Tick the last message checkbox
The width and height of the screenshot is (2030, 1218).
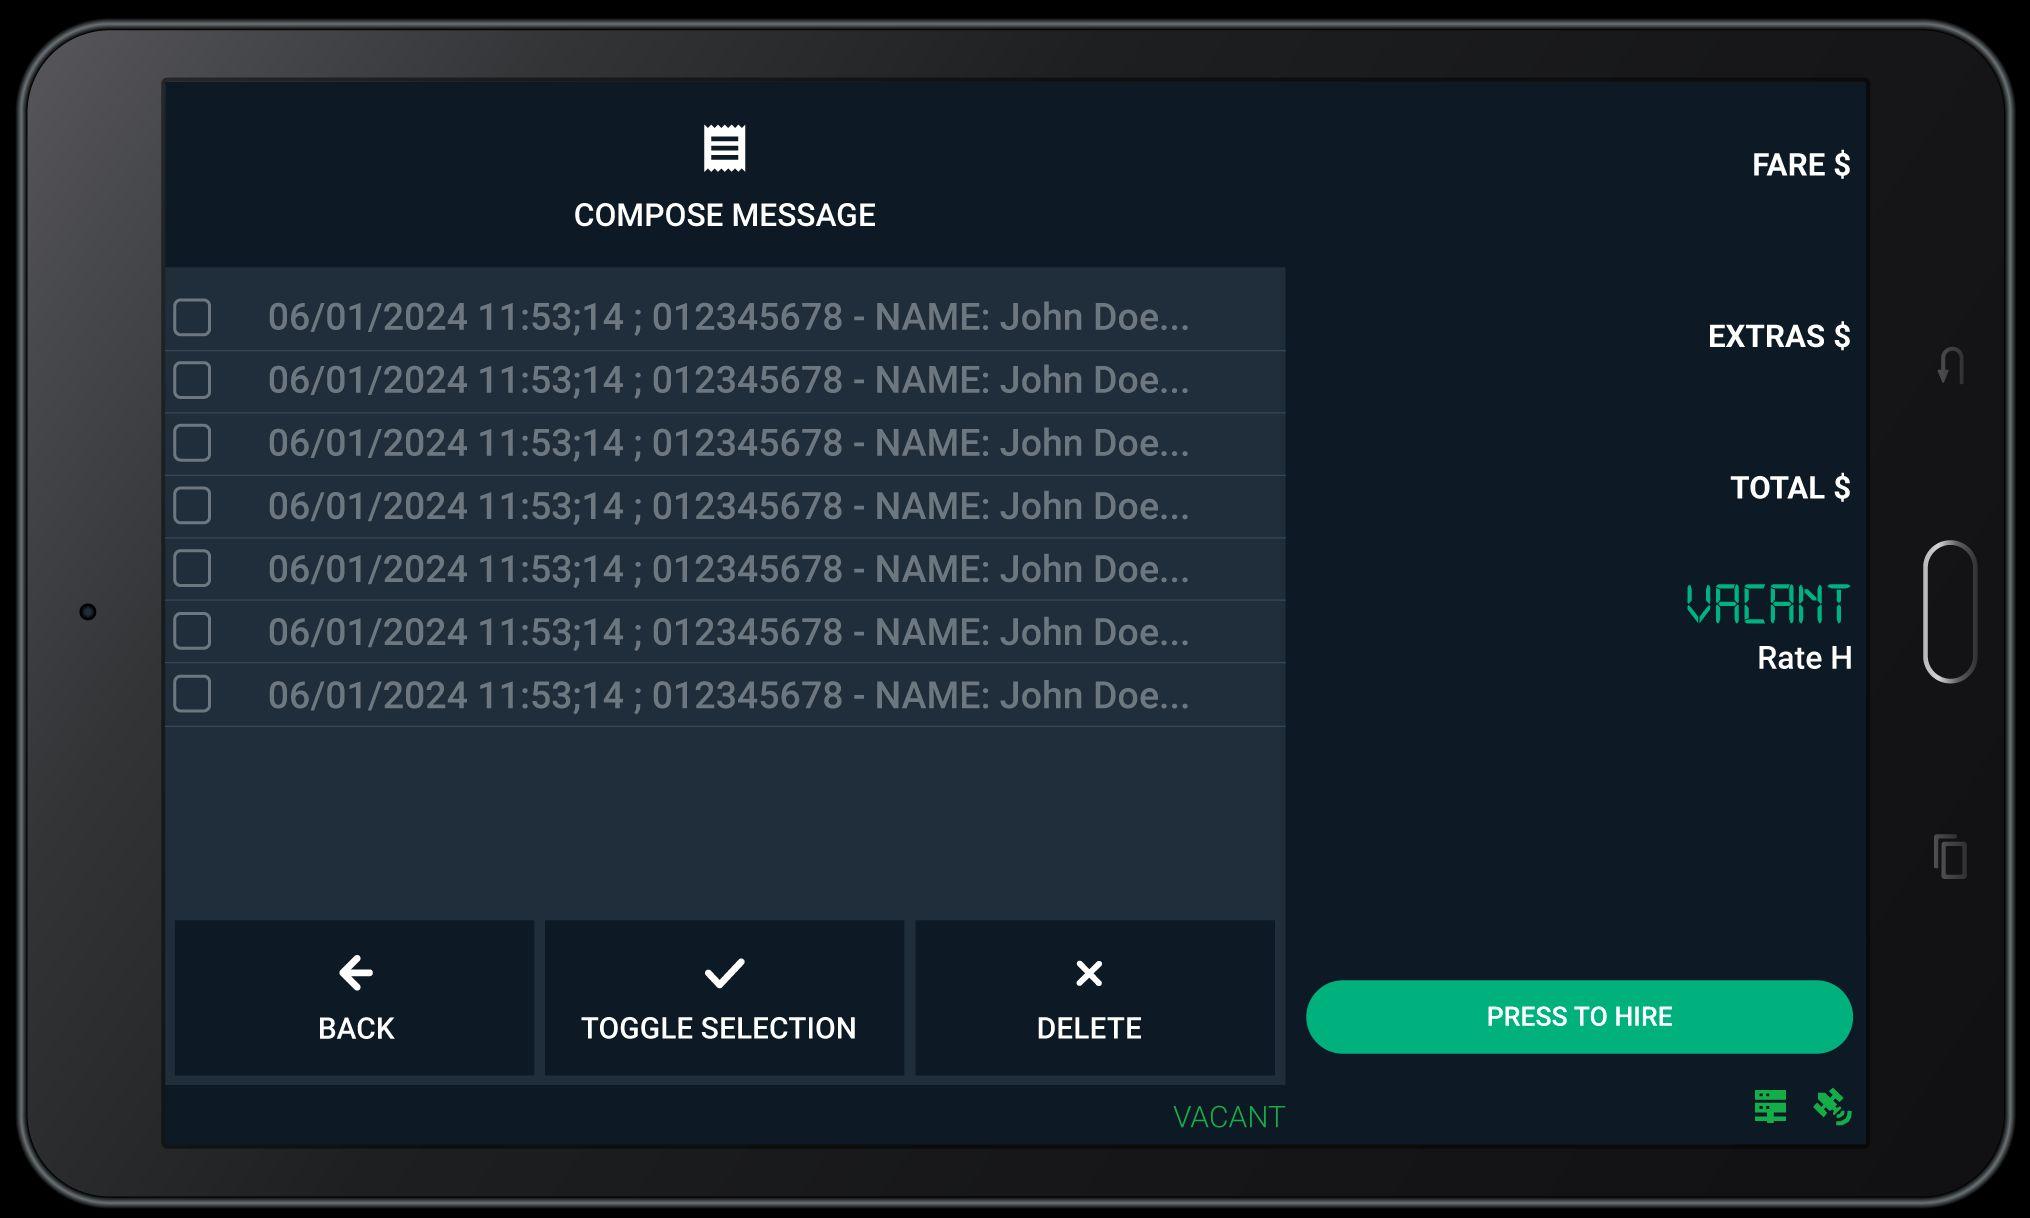tap(192, 694)
